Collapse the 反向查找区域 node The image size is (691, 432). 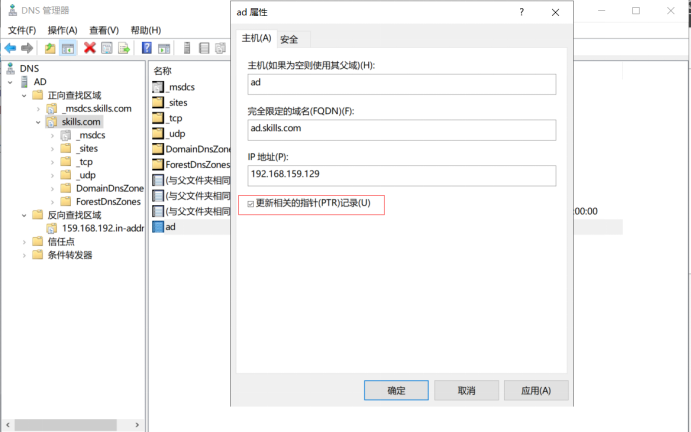[x=24, y=215]
